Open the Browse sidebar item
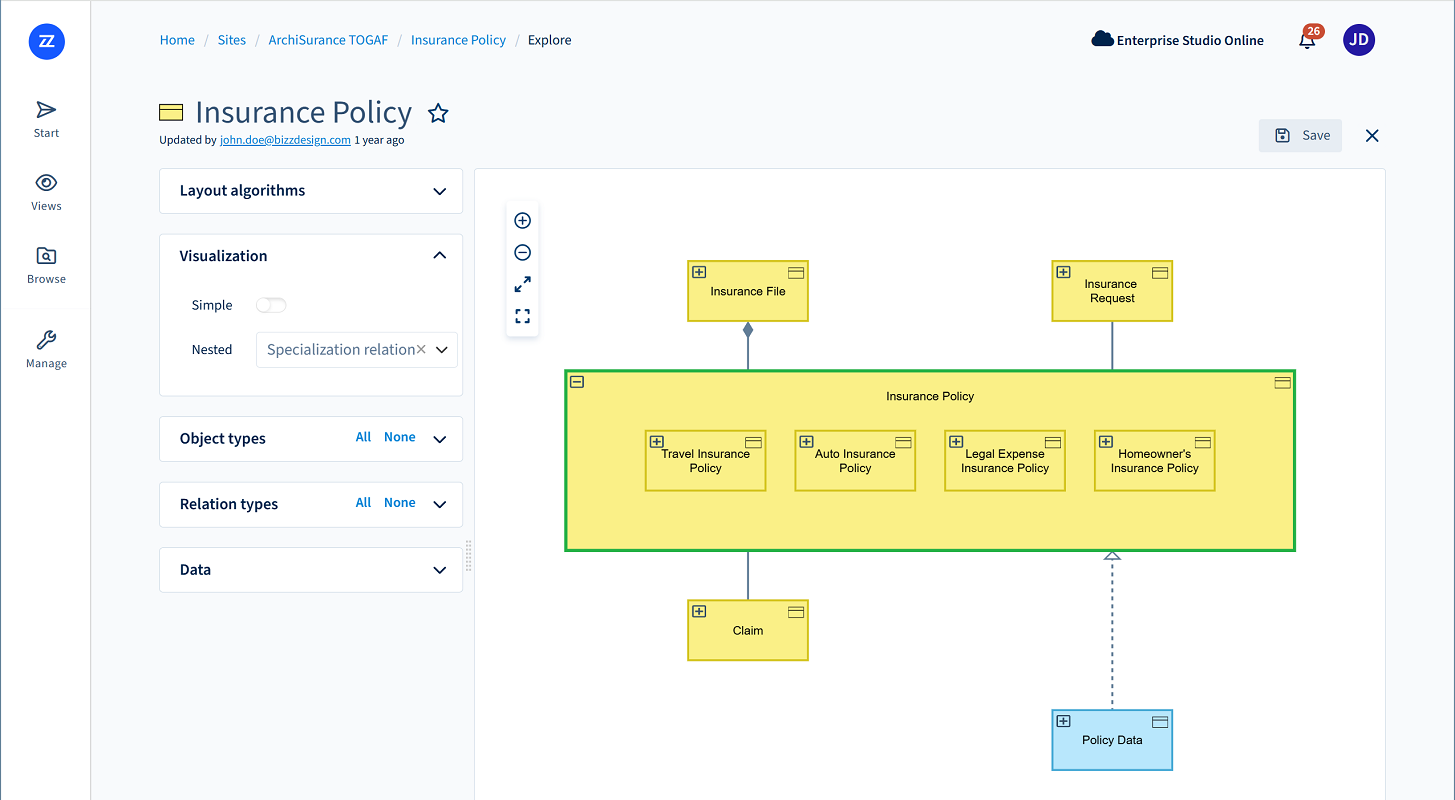1455x800 pixels. click(x=46, y=265)
